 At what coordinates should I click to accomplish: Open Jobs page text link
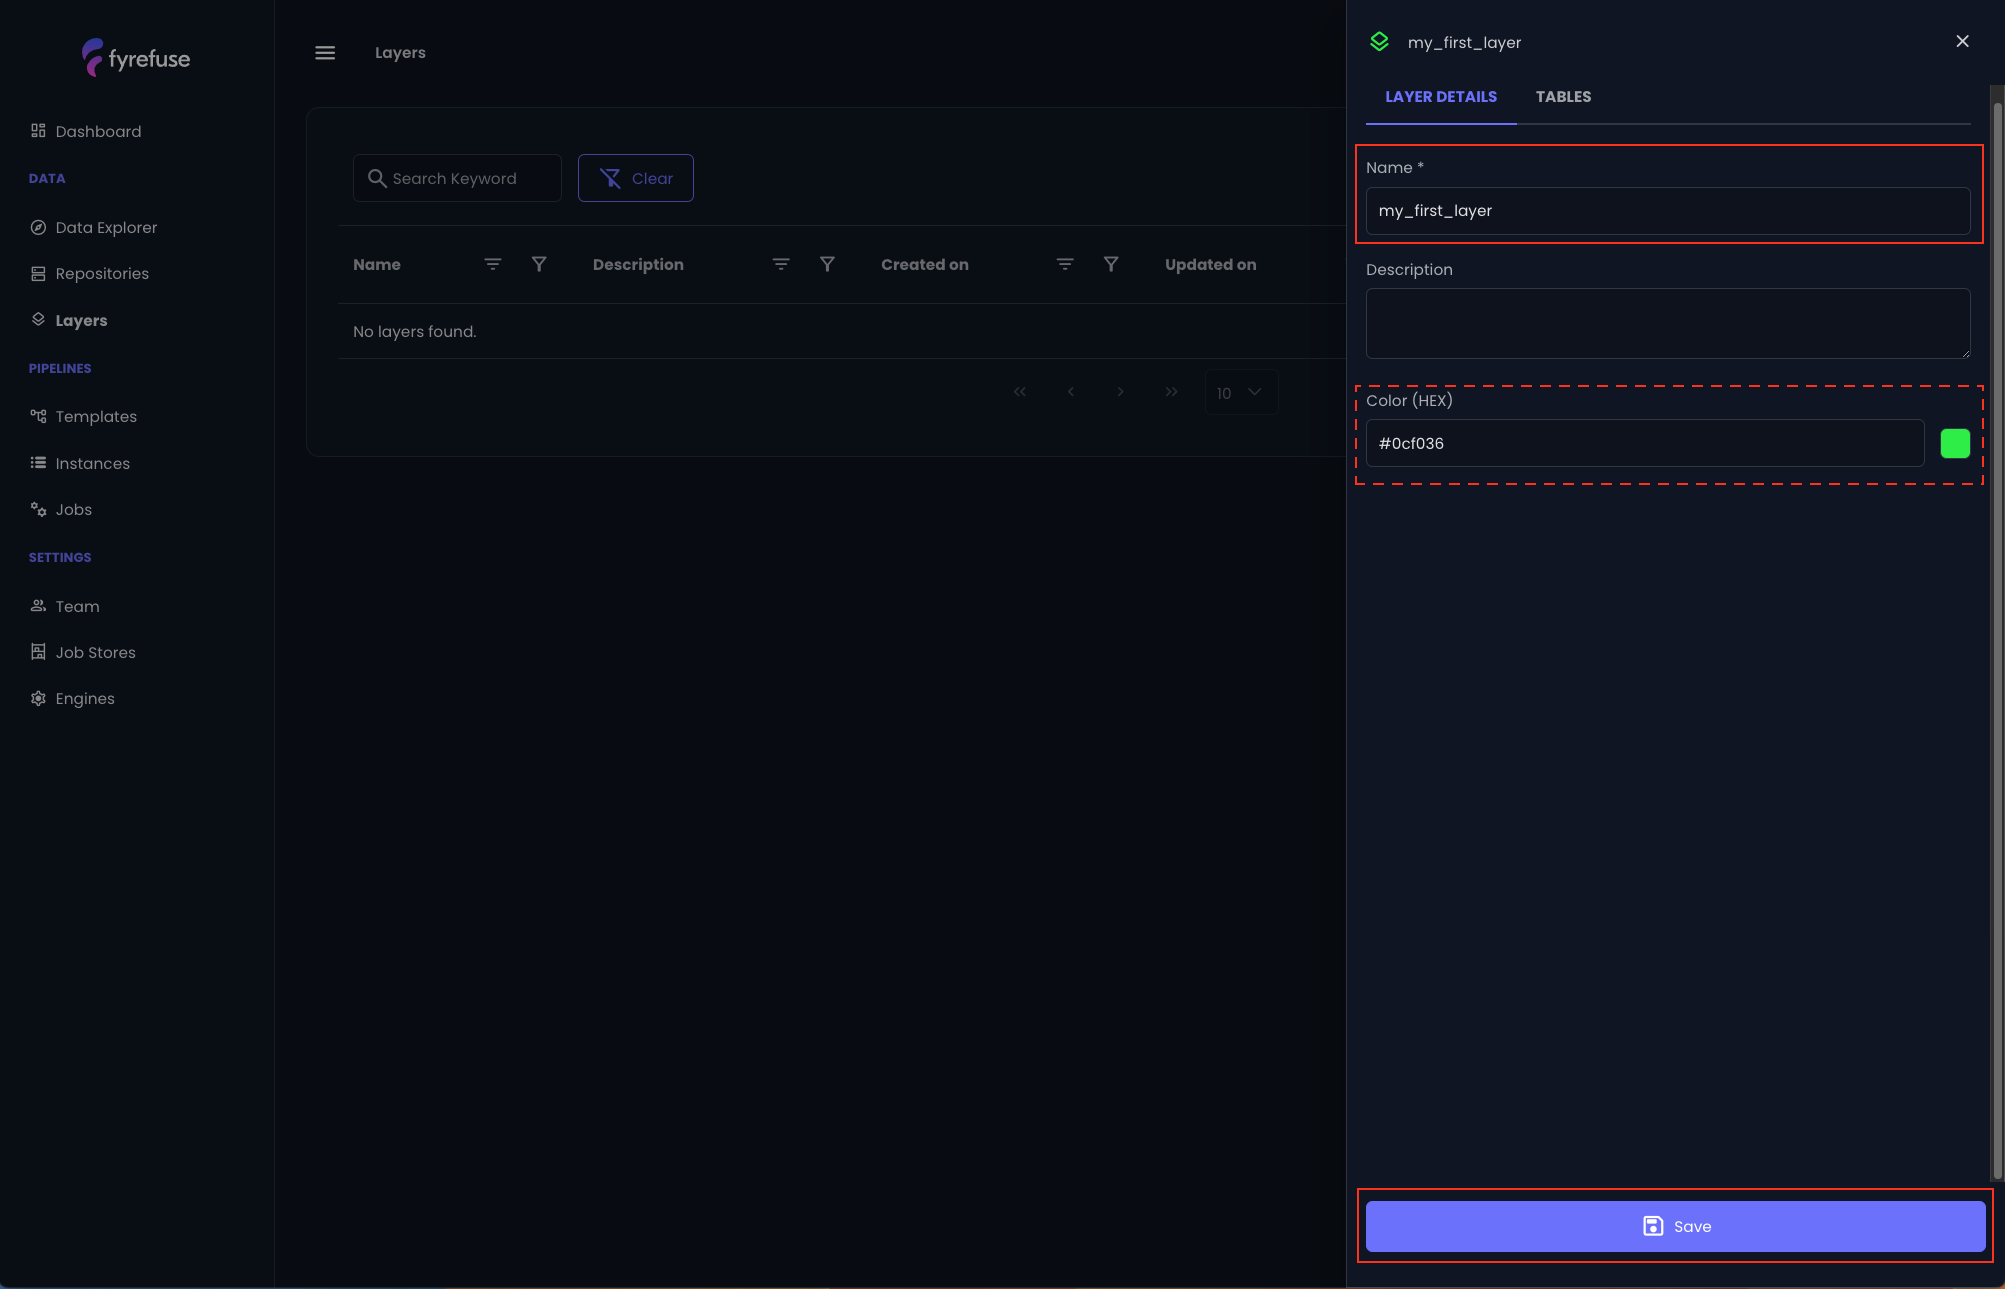tap(74, 509)
